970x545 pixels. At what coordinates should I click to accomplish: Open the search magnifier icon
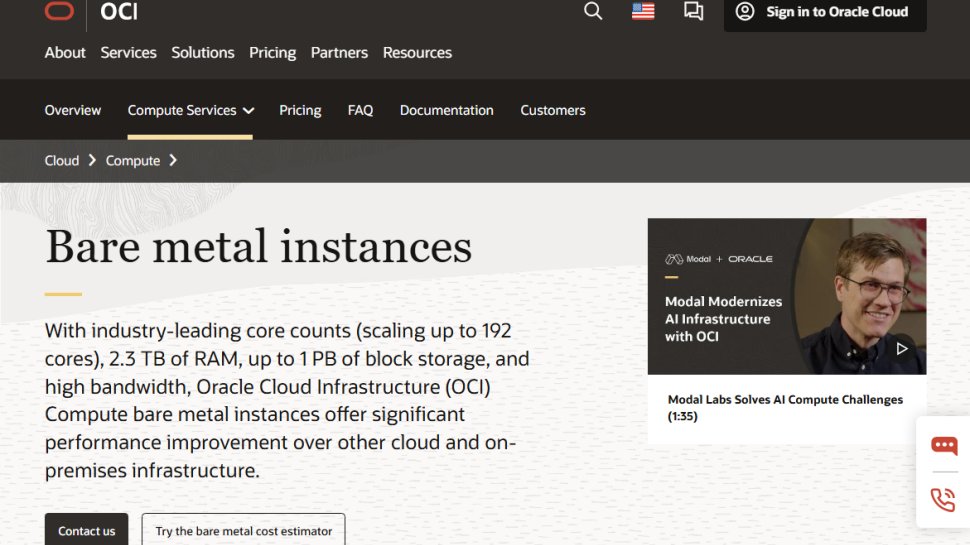[x=593, y=11]
